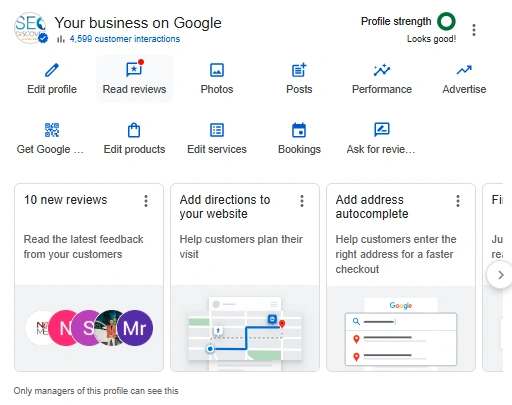Click the Profile strength label

click(x=396, y=21)
